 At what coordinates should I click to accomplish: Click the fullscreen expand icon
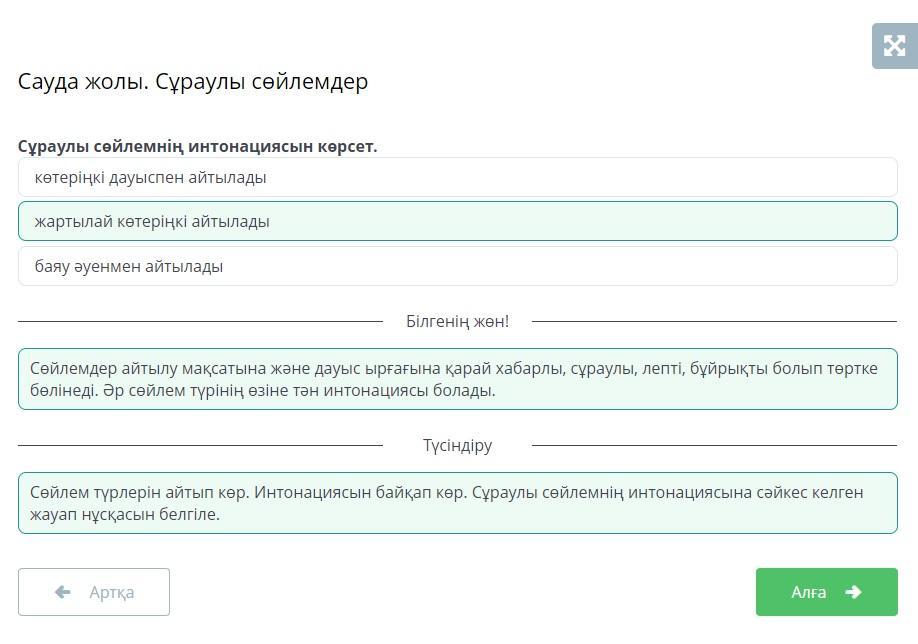point(894,46)
